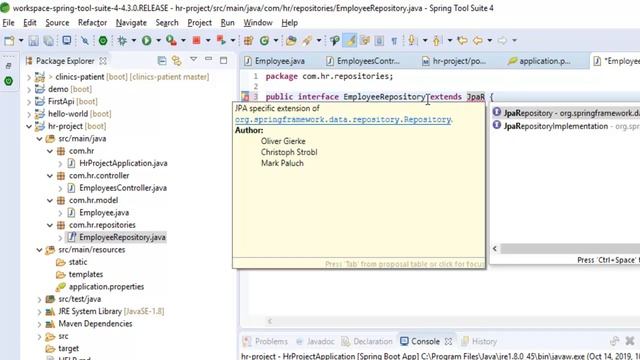Open the Javadoc view tab
This screenshot has height=360, width=640.
point(316,341)
